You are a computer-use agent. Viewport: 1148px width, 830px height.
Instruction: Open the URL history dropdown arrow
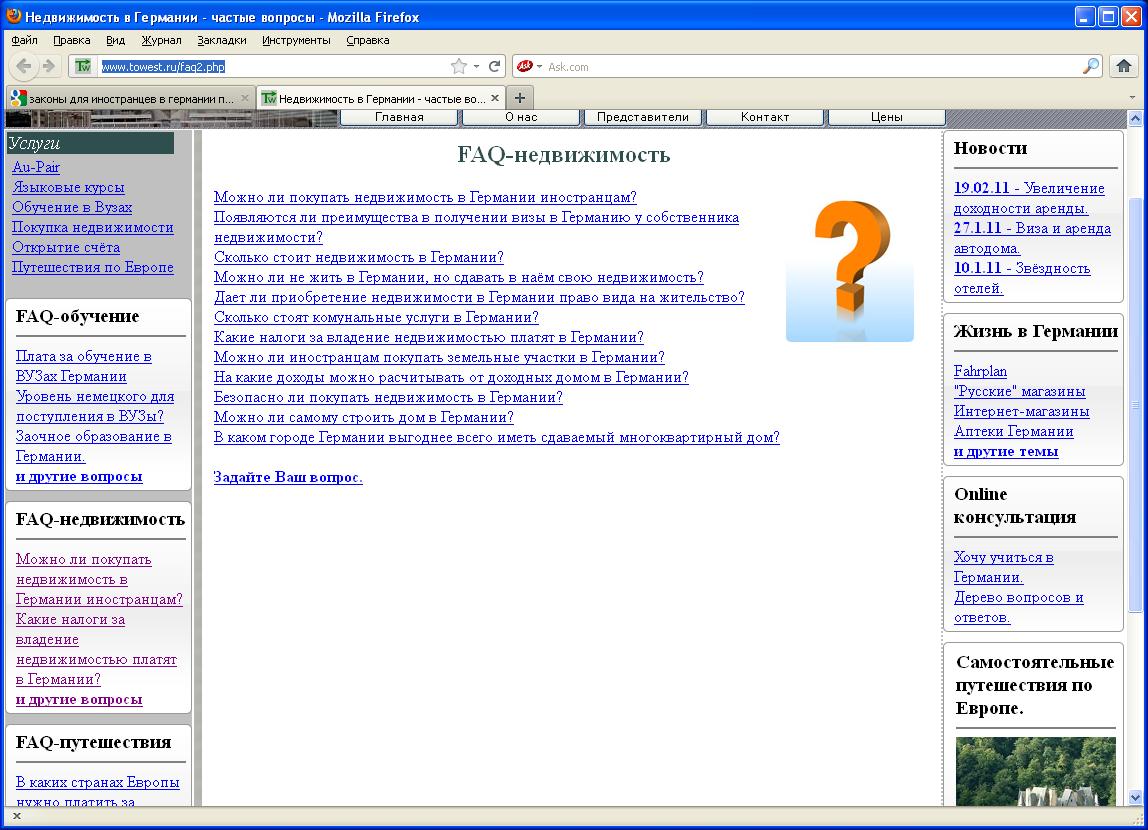click(x=477, y=66)
